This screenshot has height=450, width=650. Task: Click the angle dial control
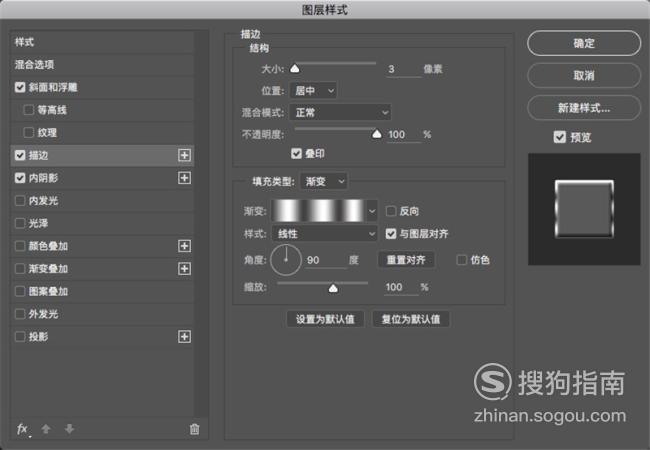click(286, 260)
